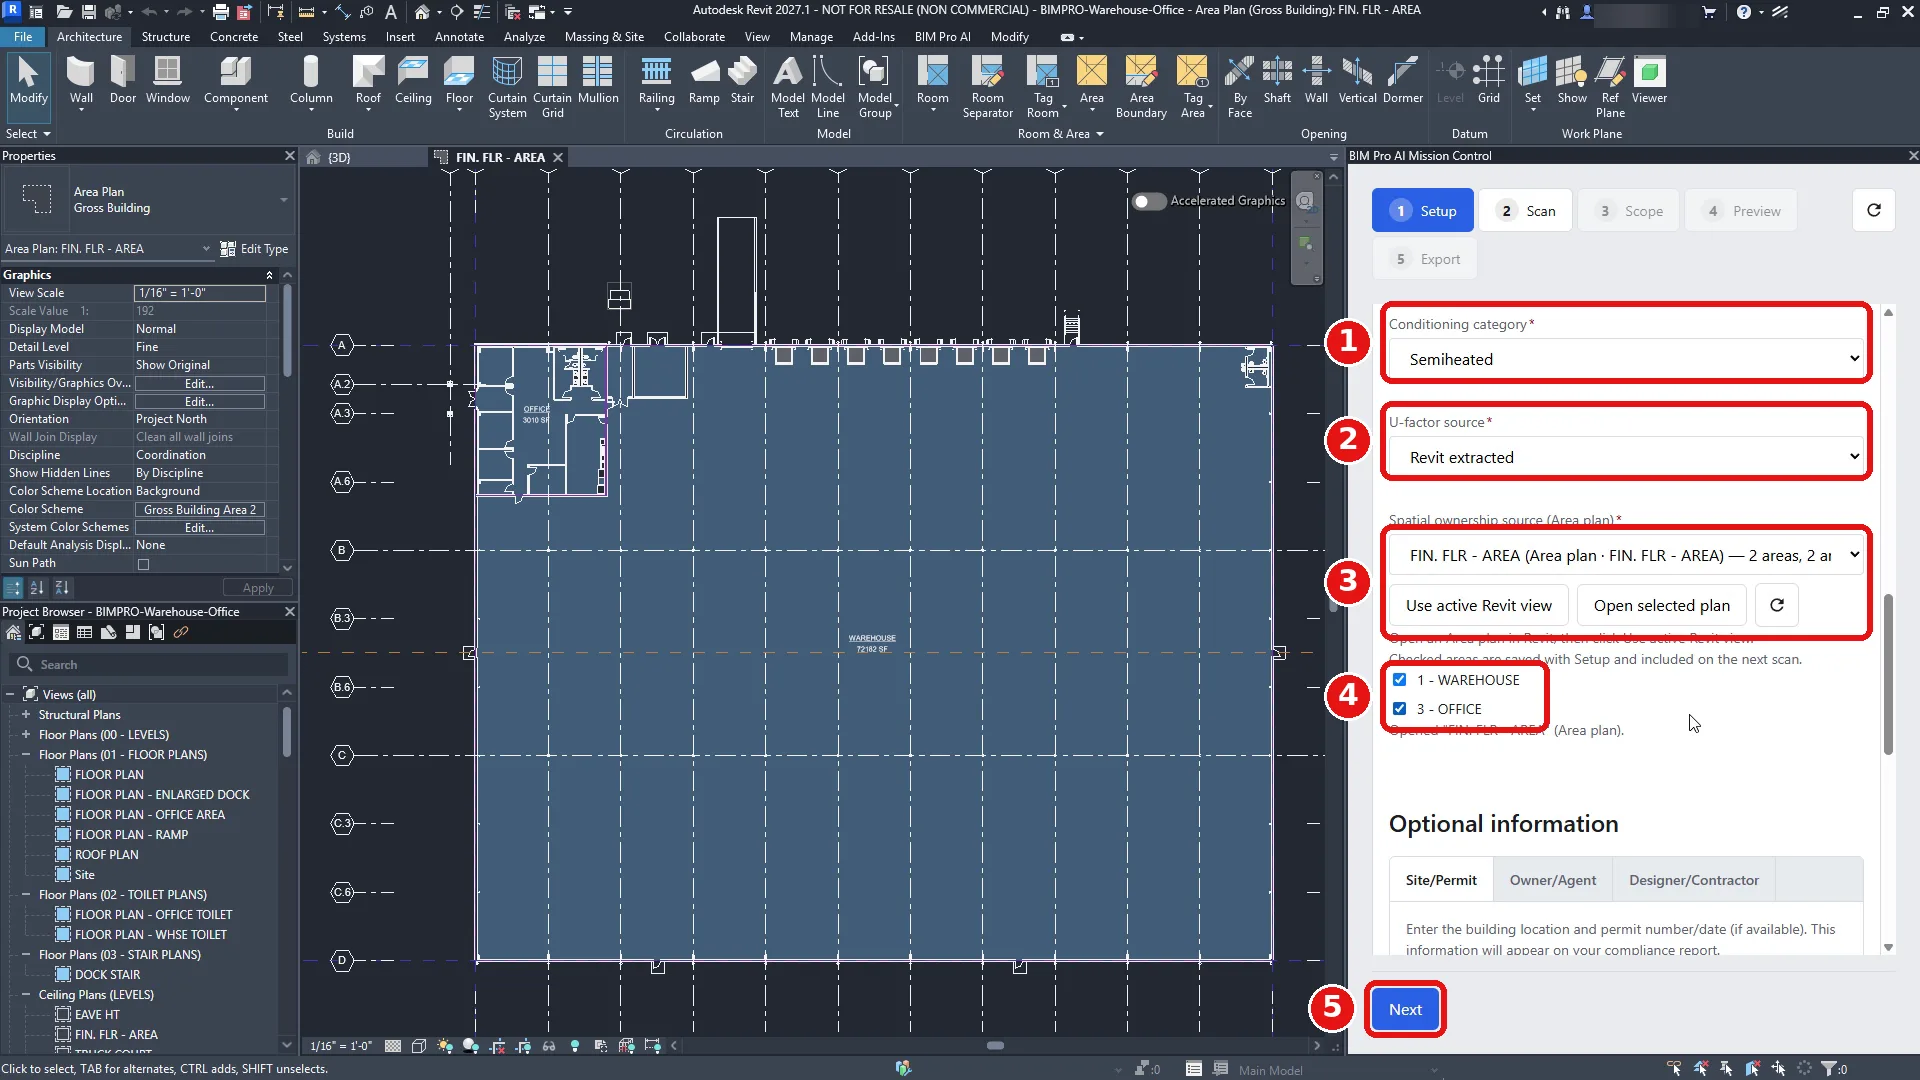Expand the Room & Area panel dropdown
This screenshot has width=1920, height=1080.
[1060, 134]
